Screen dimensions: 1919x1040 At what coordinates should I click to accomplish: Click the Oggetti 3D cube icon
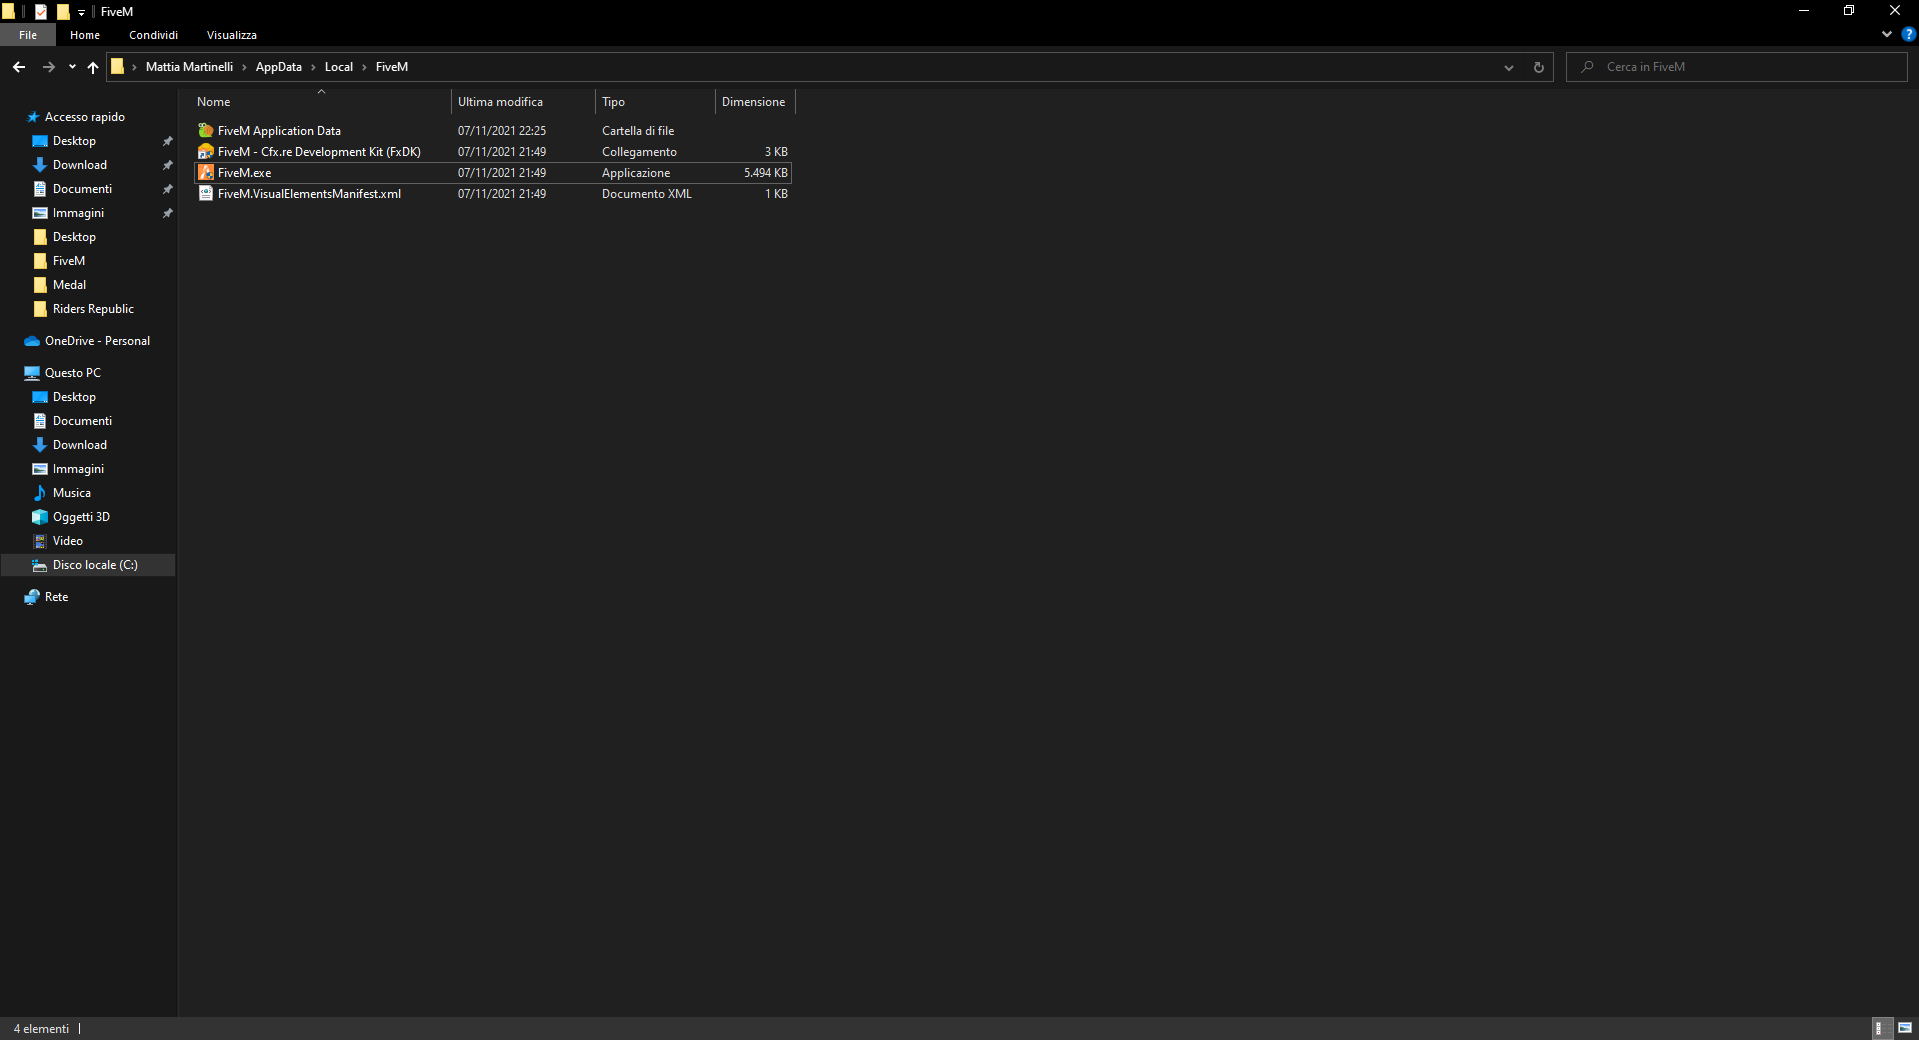click(40, 517)
